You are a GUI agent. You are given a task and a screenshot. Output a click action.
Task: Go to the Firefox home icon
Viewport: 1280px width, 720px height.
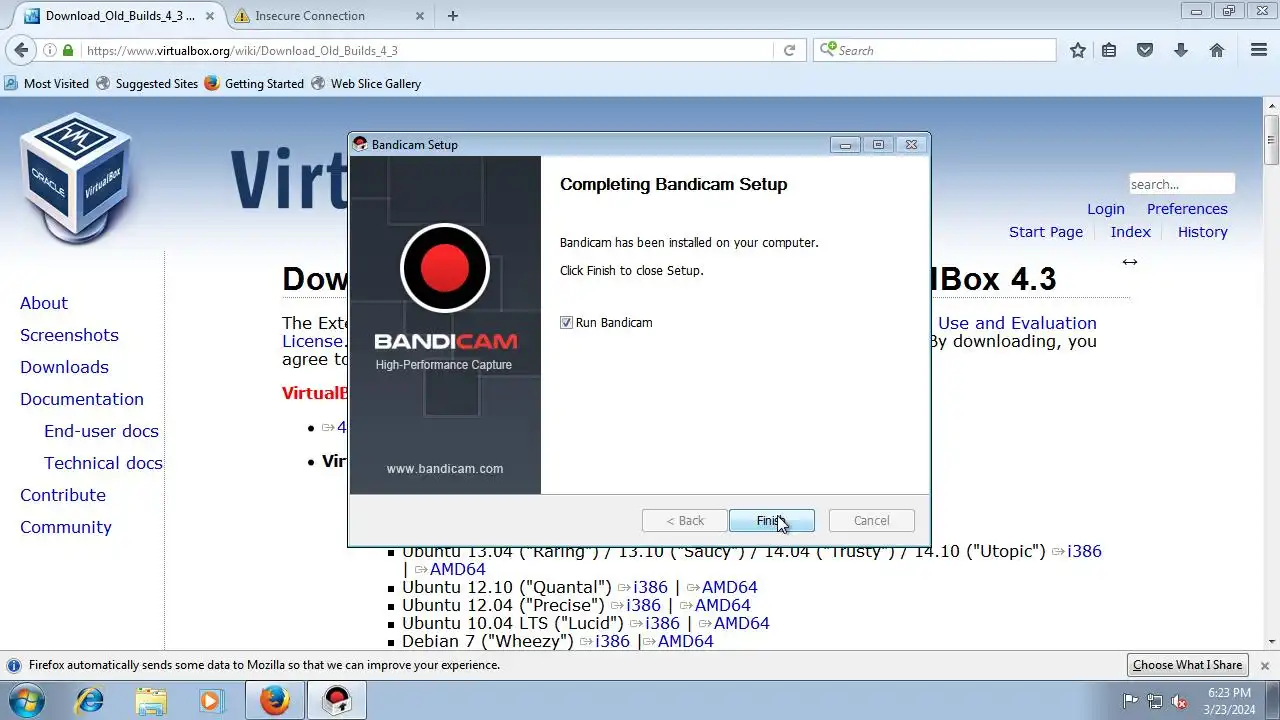point(1217,50)
